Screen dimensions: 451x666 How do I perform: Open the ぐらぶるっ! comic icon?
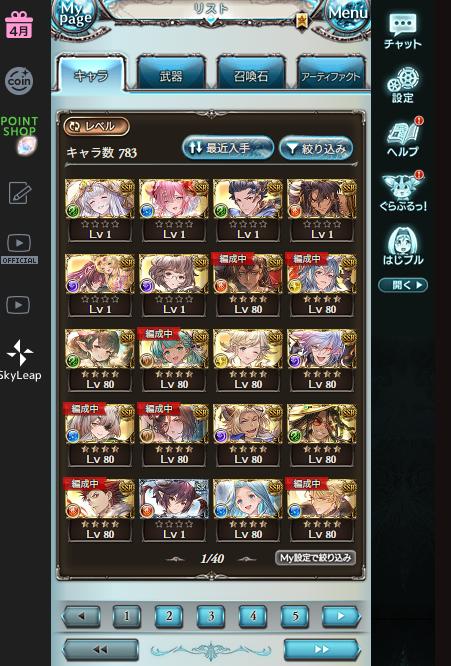coord(403,192)
